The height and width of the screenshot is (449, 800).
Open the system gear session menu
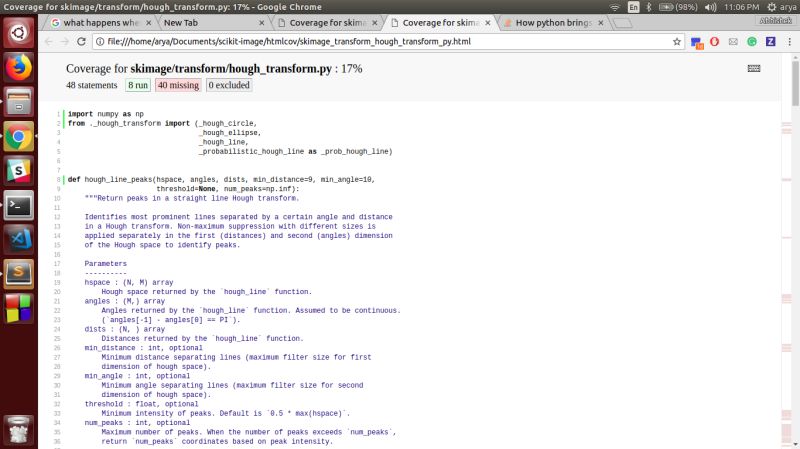[772, 7]
